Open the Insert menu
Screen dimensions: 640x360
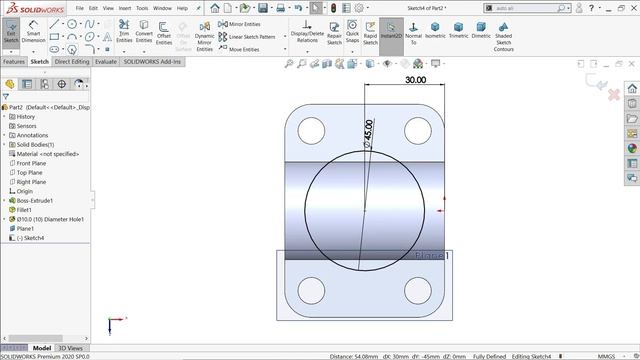[x=125, y=8]
